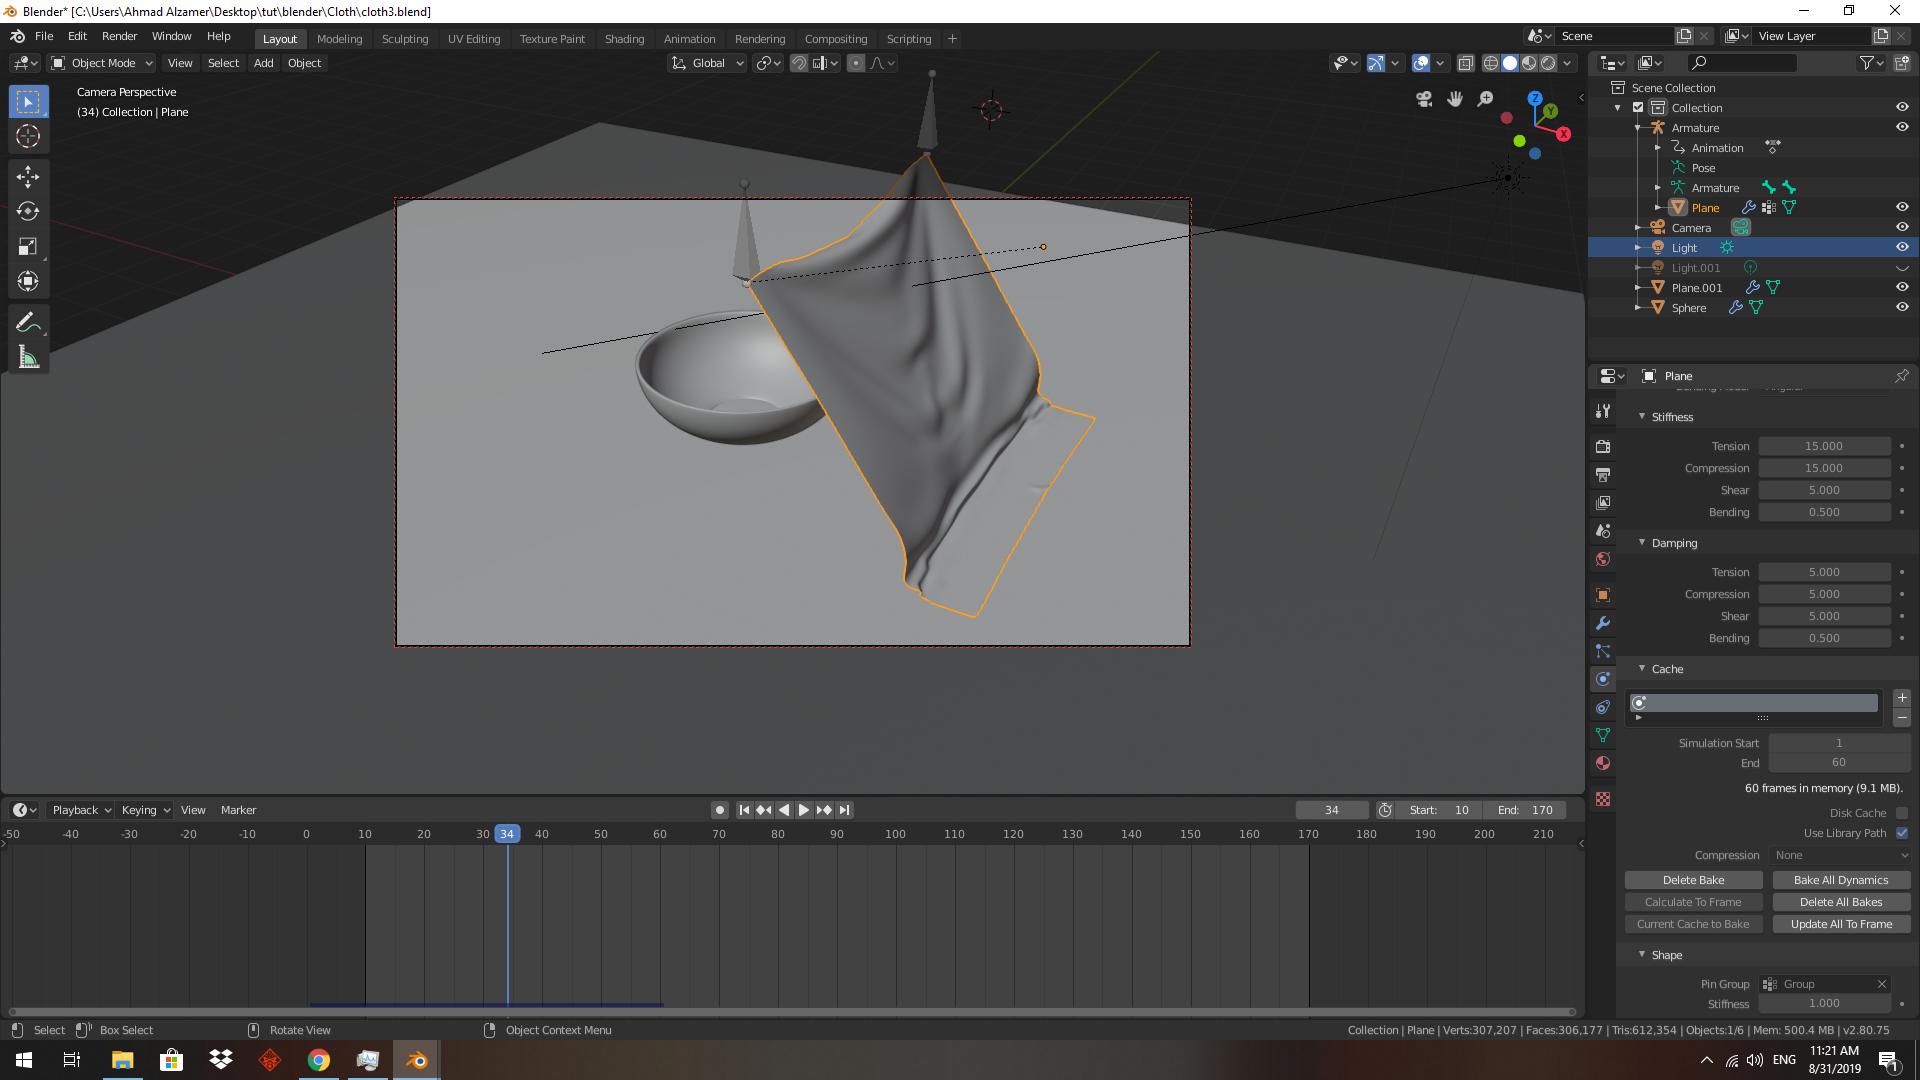Enable the Move tool

(x=28, y=177)
